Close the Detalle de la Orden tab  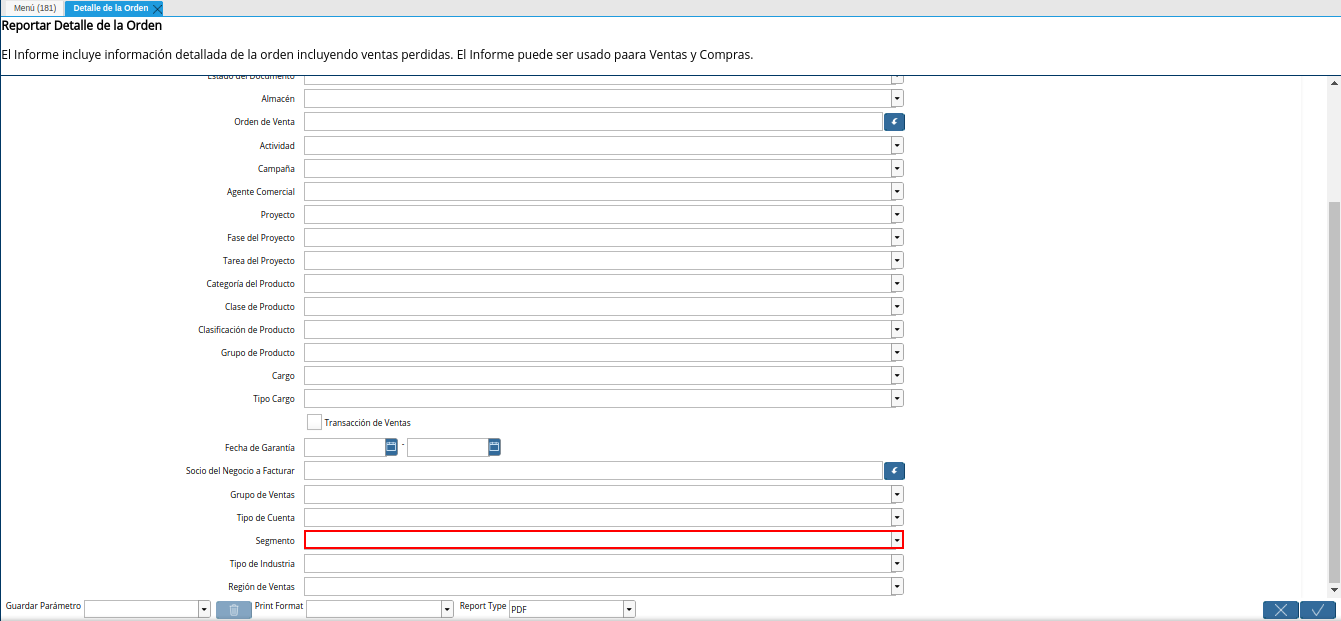click(x=157, y=9)
